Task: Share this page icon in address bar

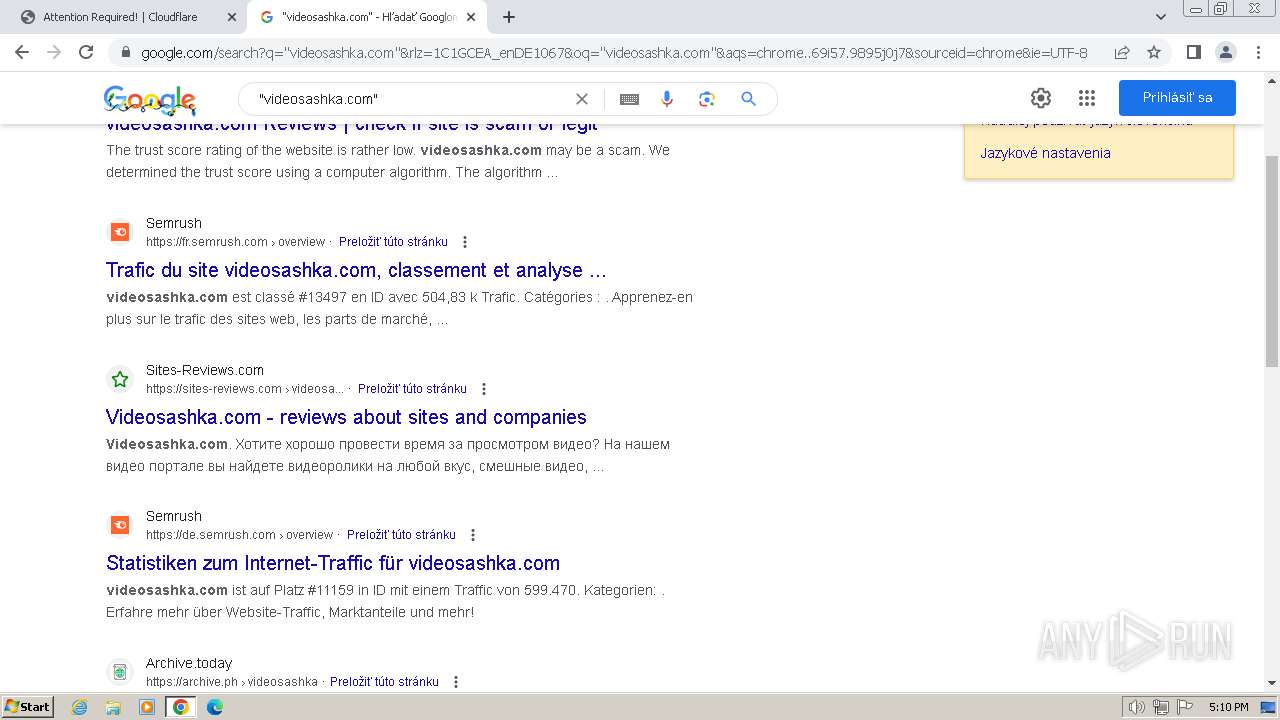Action: tap(1122, 52)
